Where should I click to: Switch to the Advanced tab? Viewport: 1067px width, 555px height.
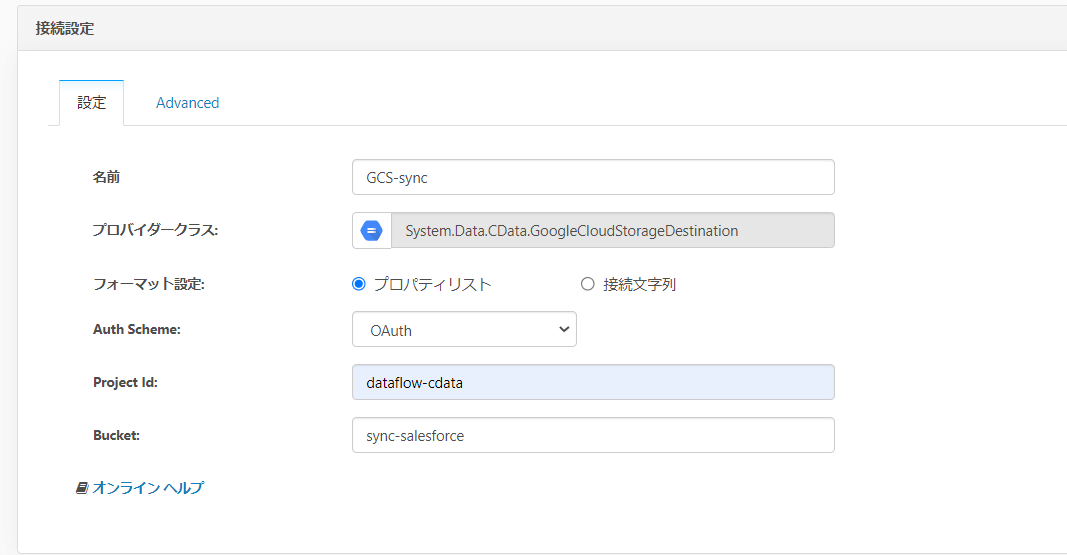(x=187, y=103)
